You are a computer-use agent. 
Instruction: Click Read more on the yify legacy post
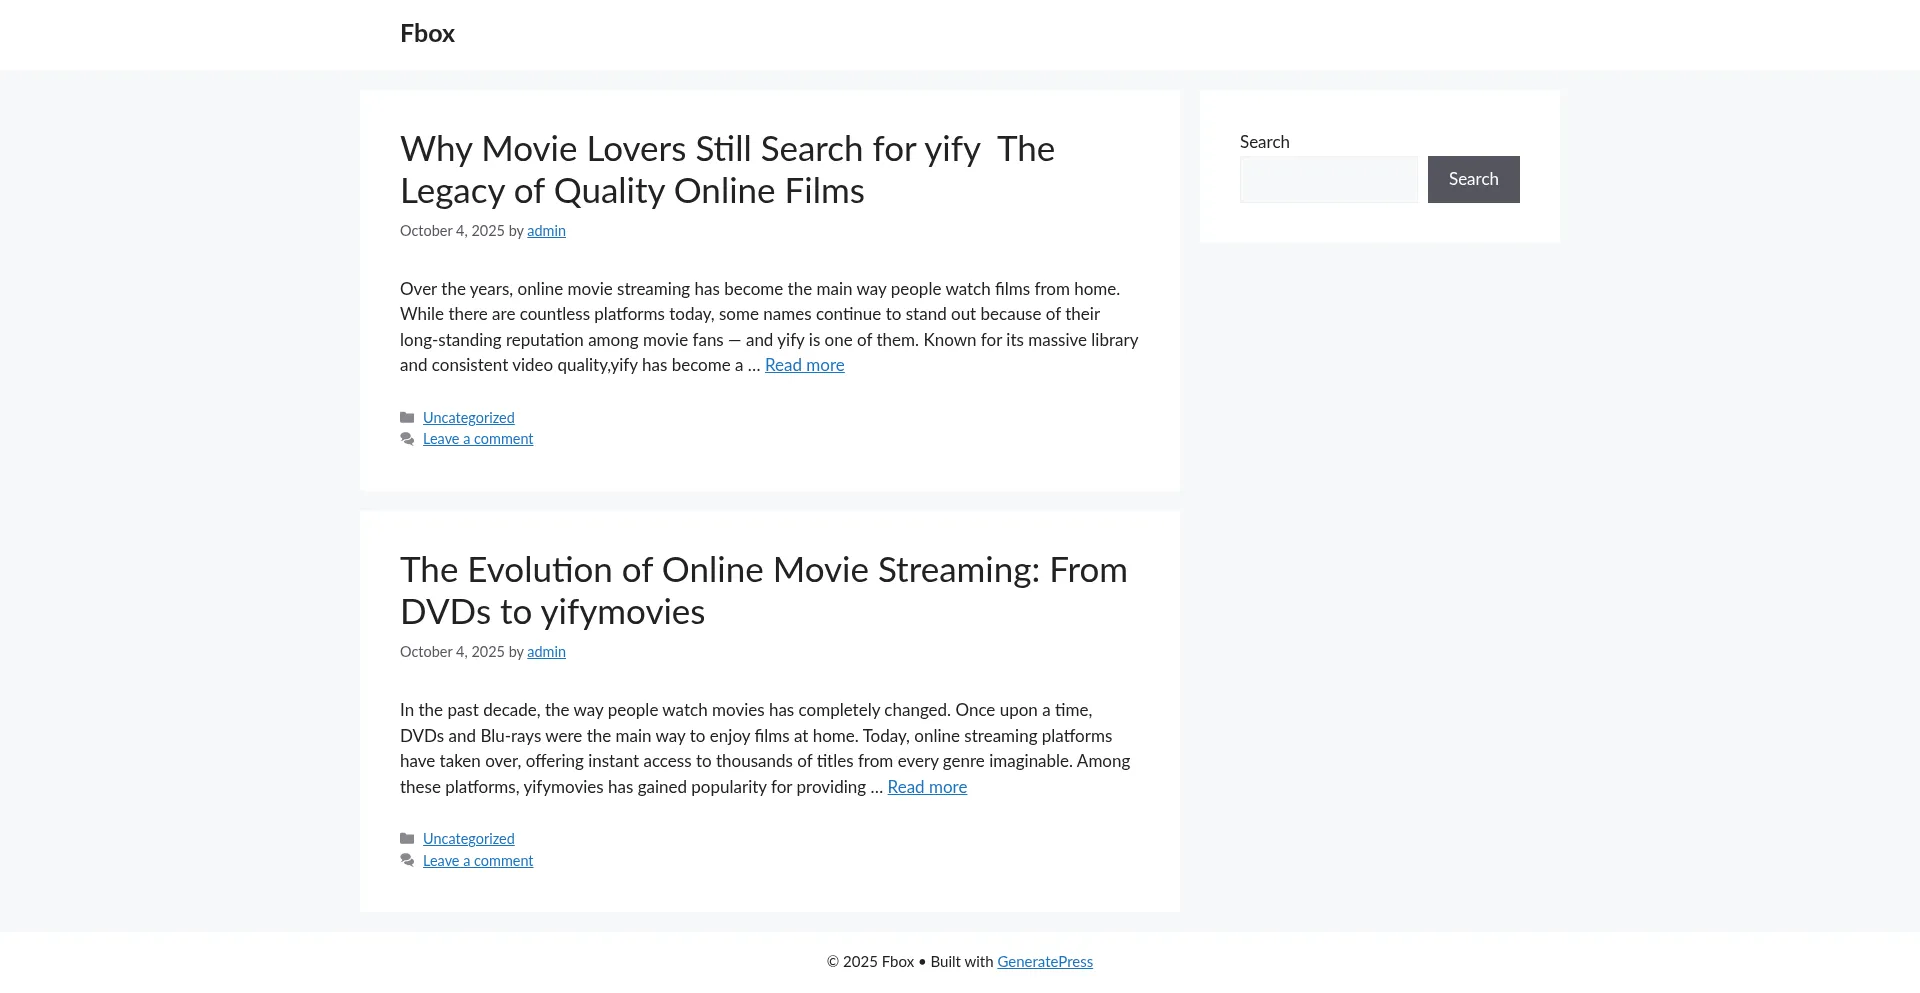(804, 366)
